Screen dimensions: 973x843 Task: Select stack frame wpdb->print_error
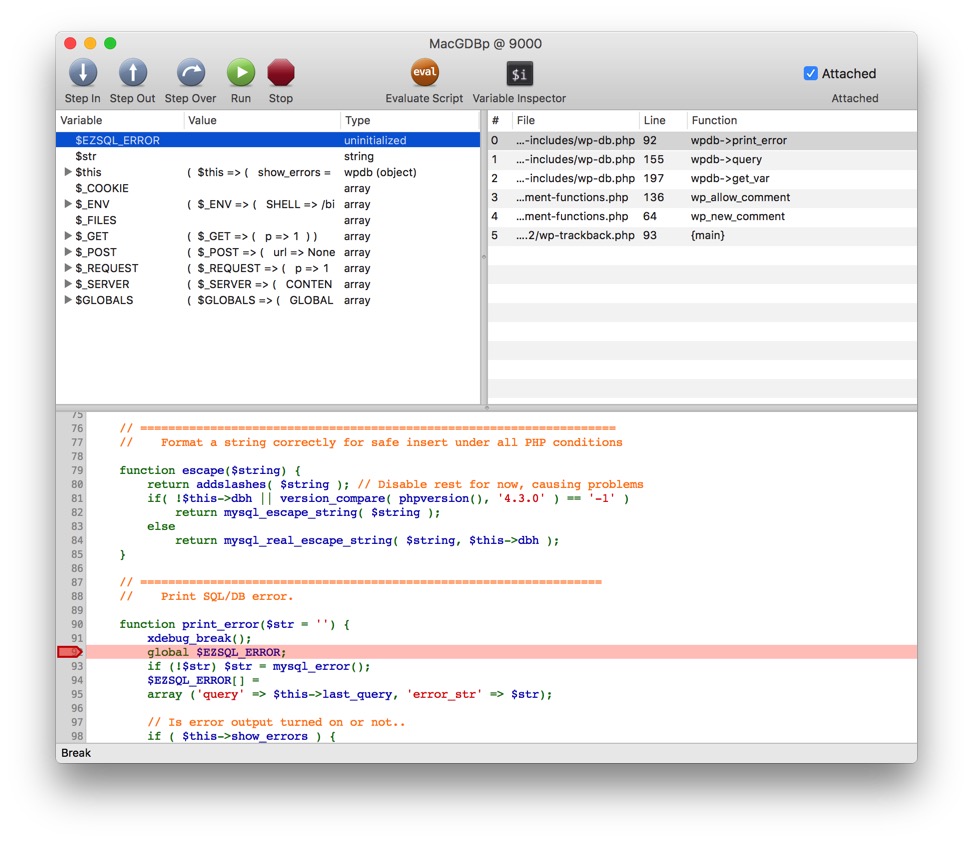702,140
